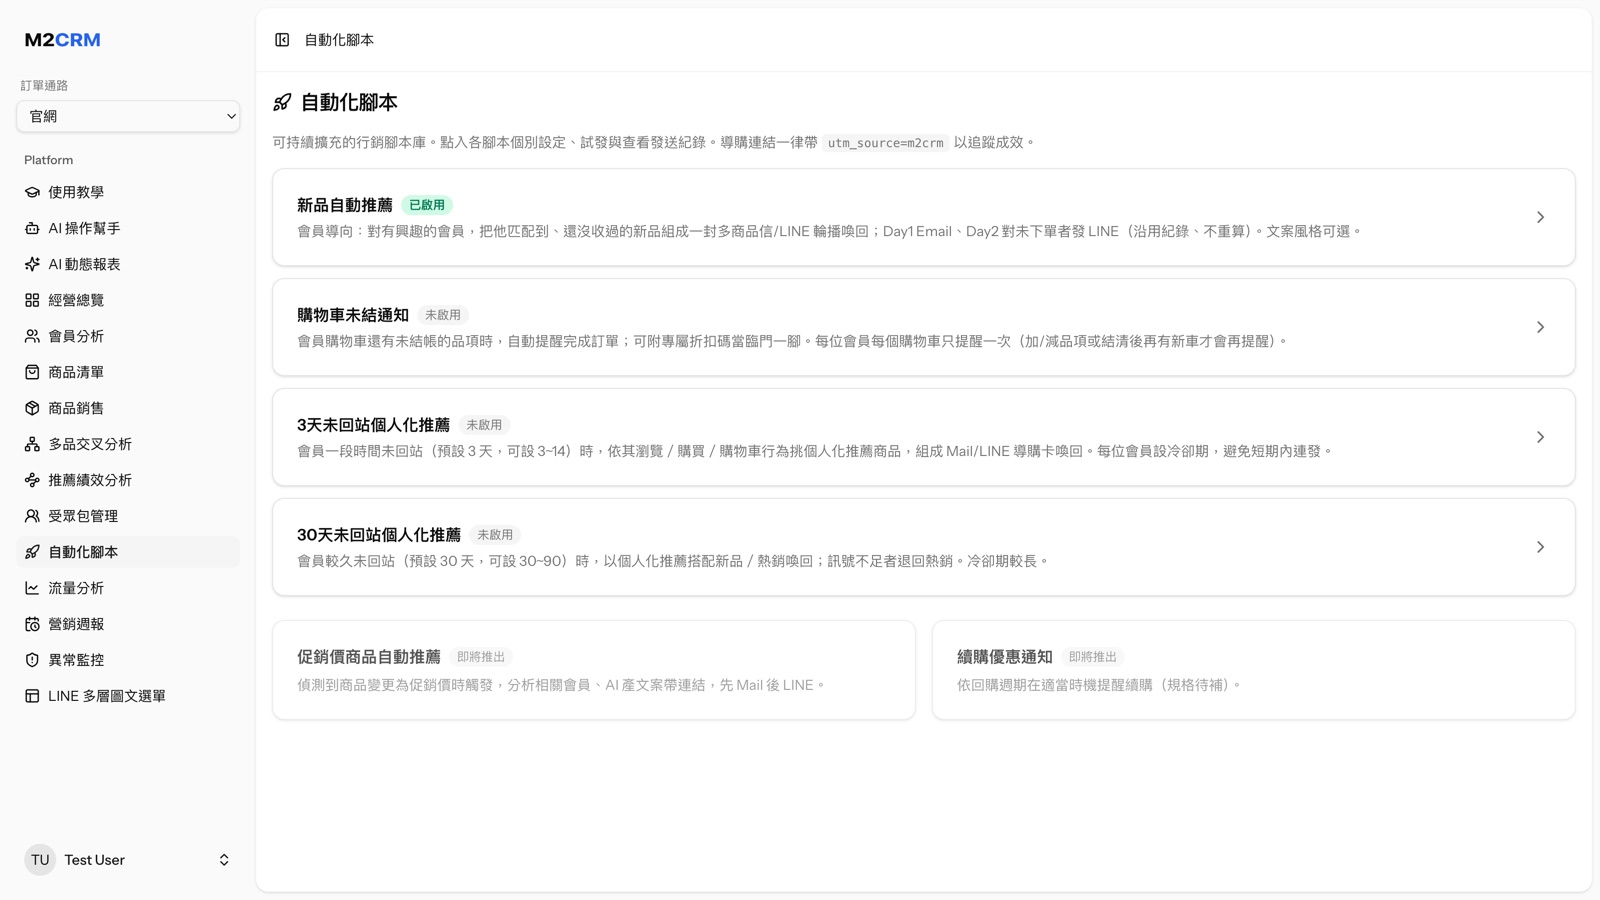Click the 營銷週報 calendar clock icon
This screenshot has height=900, width=1600.
pos(32,624)
